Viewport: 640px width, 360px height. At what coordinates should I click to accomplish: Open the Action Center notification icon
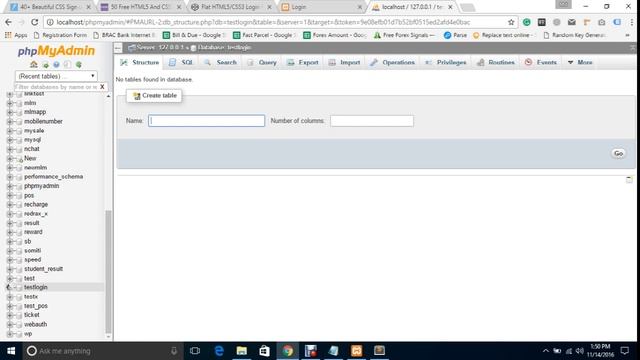point(624,351)
